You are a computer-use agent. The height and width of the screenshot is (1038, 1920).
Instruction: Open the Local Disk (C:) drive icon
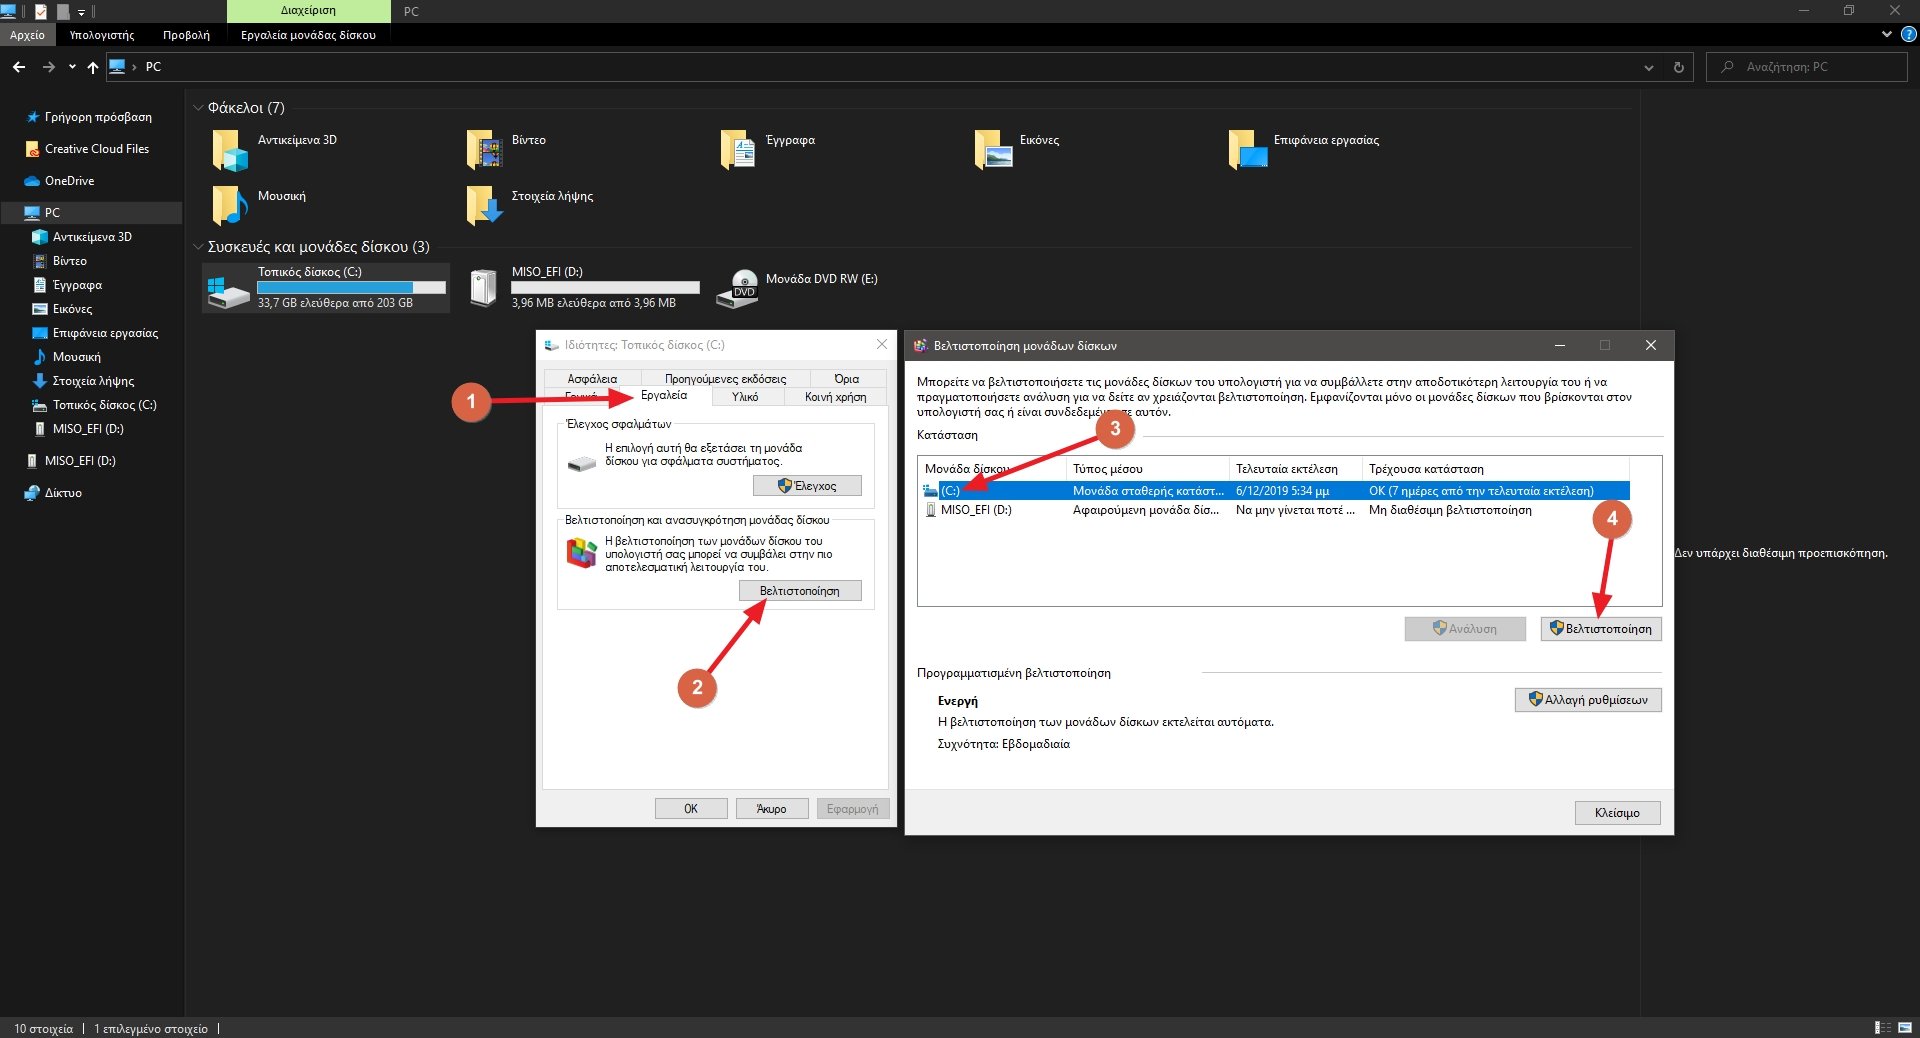pyautogui.click(x=229, y=289)
